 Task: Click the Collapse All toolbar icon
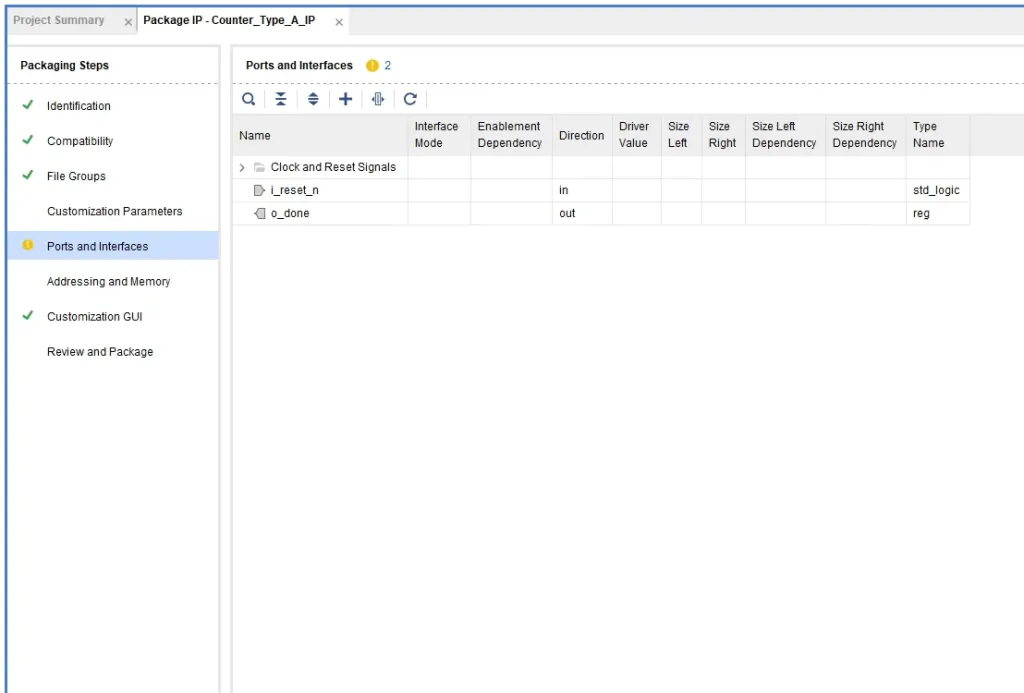pyautogui.click(x=281, y=99)
